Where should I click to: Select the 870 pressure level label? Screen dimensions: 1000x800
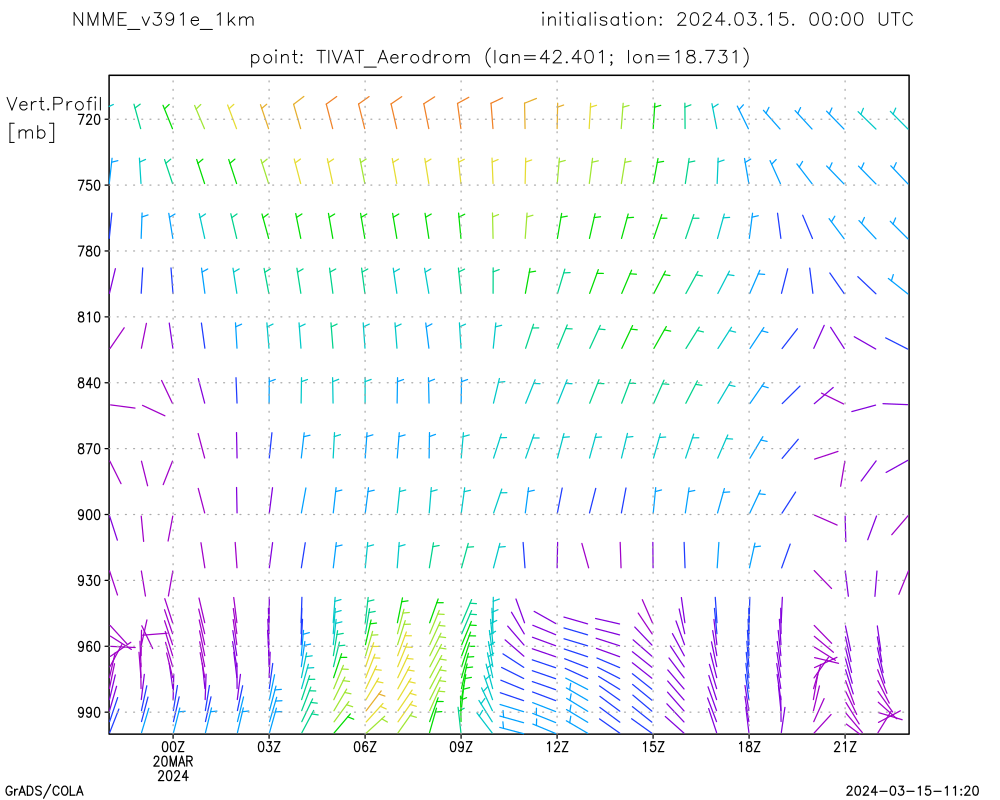tap(89, 449)
